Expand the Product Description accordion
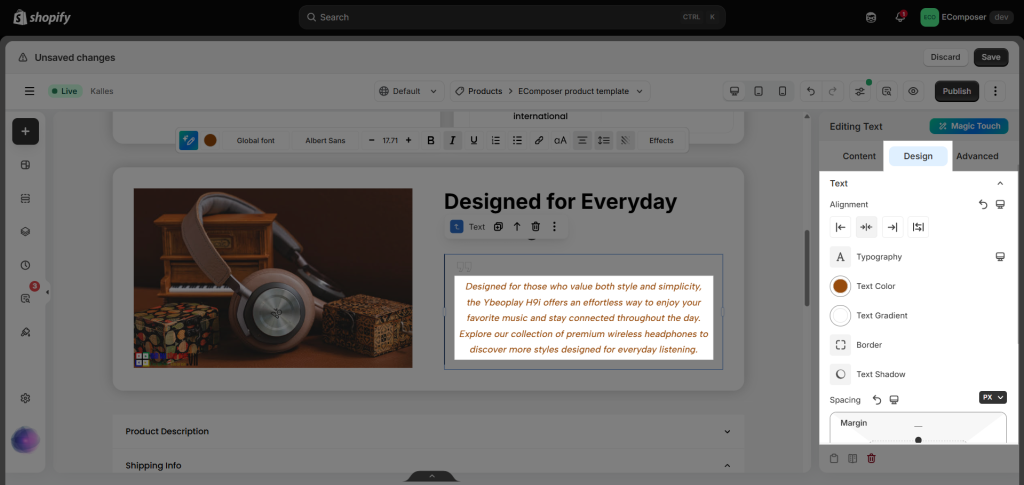Image resolution: width=1024 pixels, height=485 pixels. click(428, 431)
